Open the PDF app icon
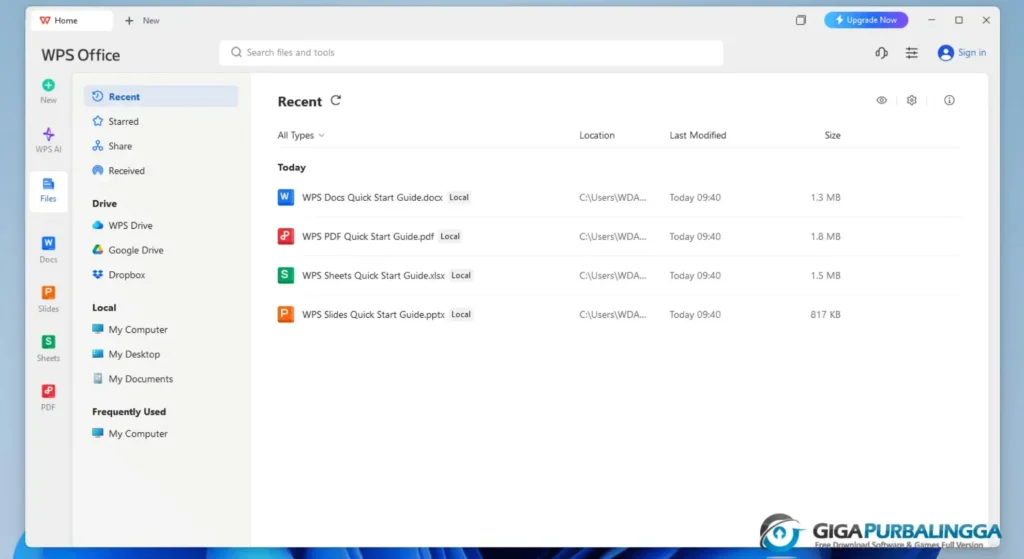The image size is (1024, 559). point(48,391)
